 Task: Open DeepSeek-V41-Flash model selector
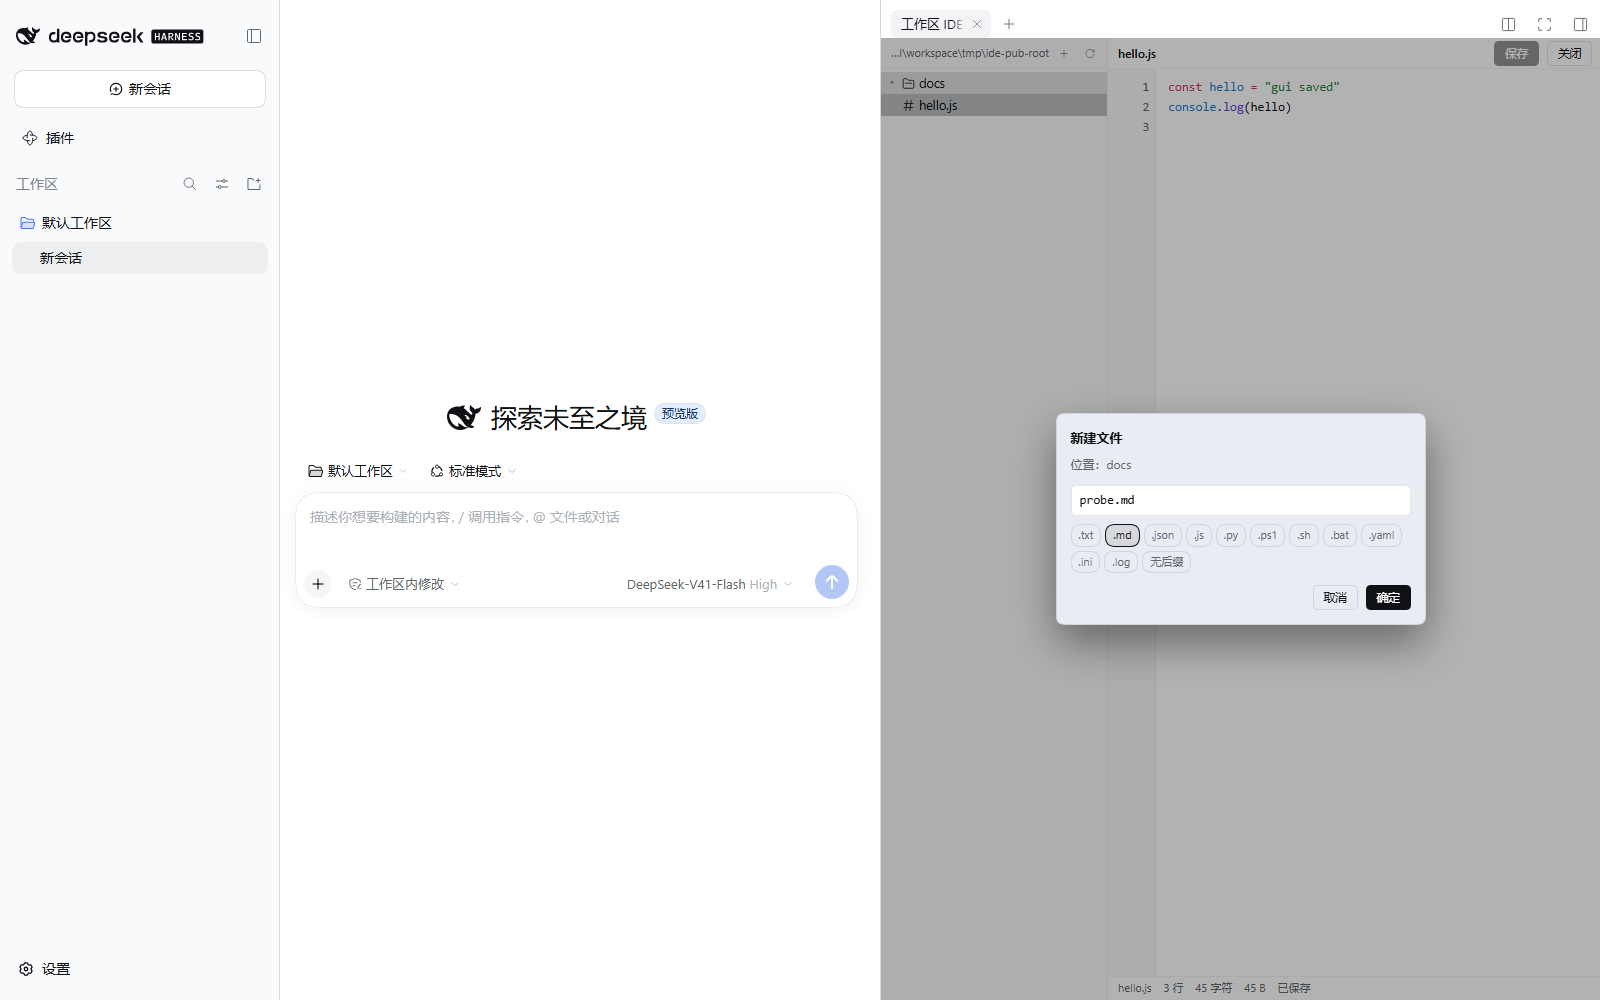click(x=709, y=584)
